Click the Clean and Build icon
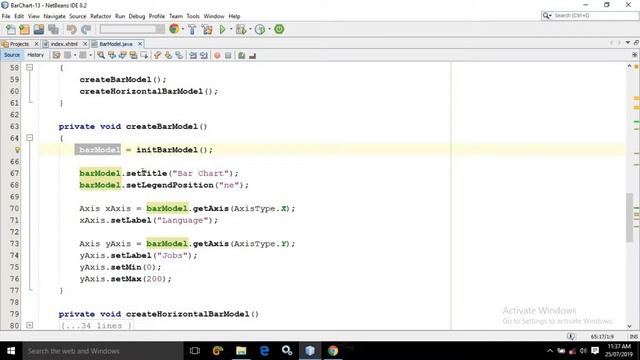The width and height of the screenshot is (640, 360). pos(207,29)
